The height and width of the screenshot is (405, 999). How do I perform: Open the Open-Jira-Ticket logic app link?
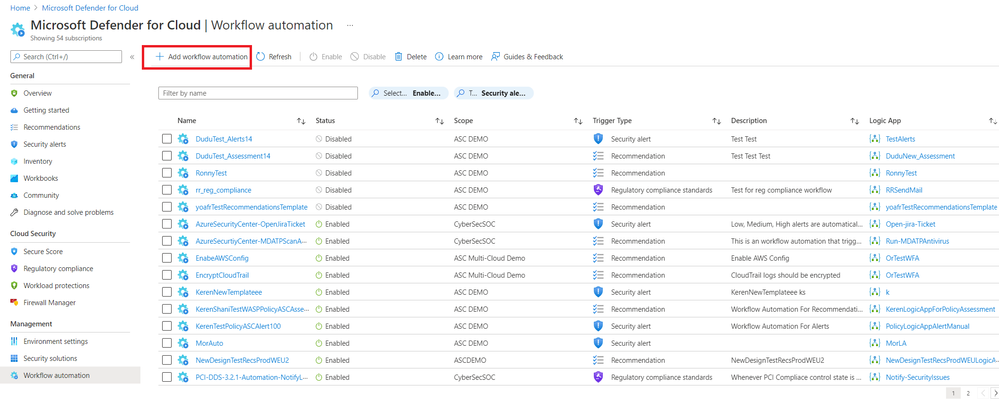(910, 224)
